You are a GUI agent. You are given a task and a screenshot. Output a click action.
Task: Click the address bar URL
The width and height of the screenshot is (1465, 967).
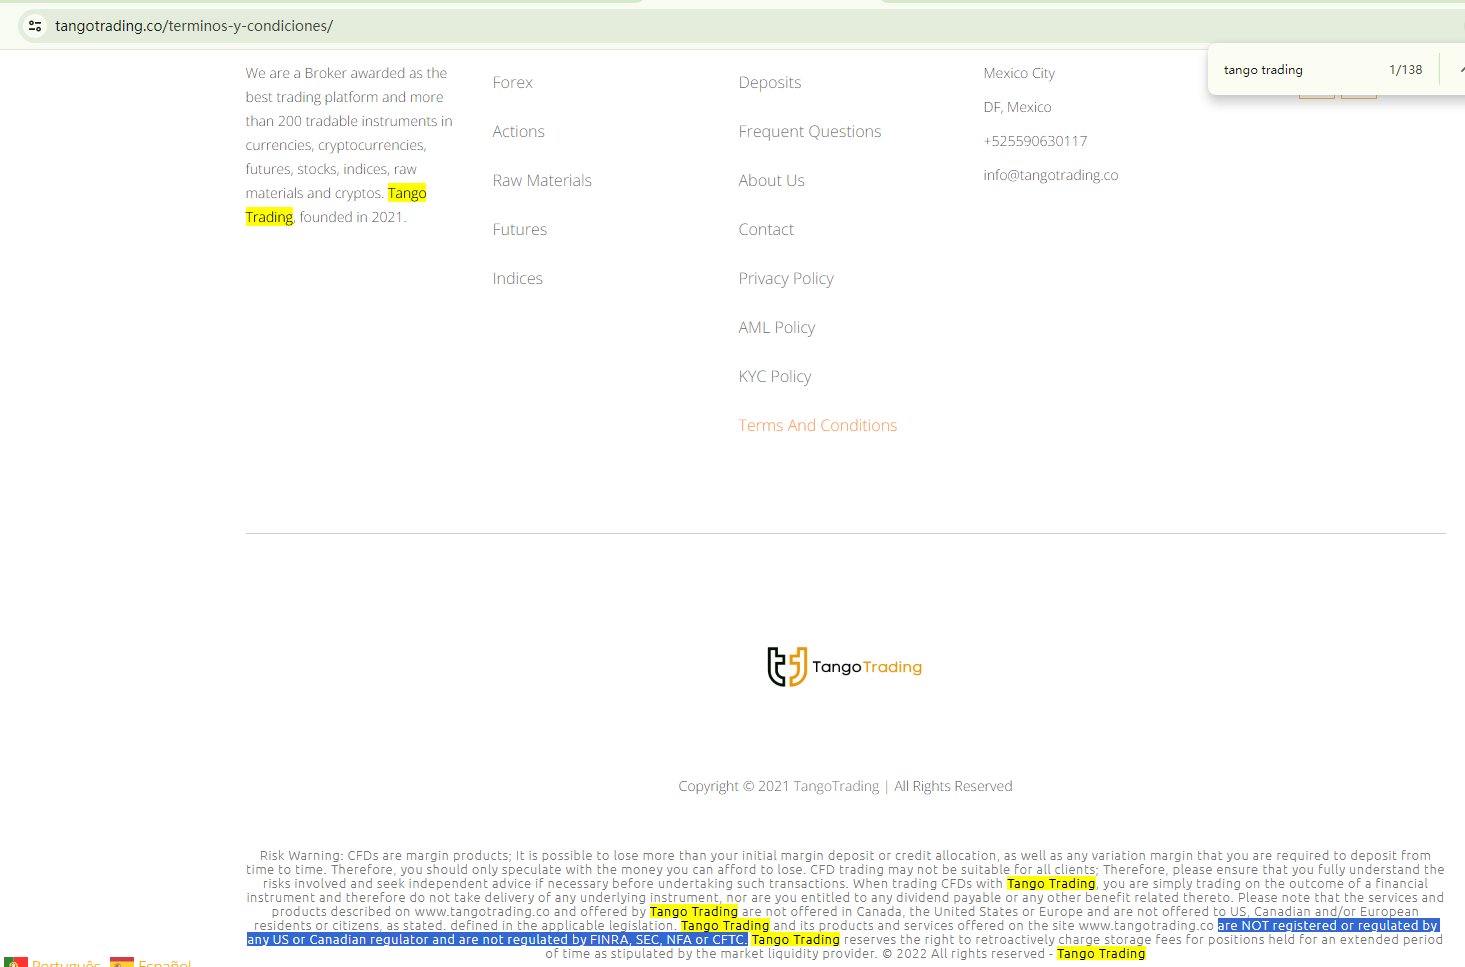(x=194, y=26)
